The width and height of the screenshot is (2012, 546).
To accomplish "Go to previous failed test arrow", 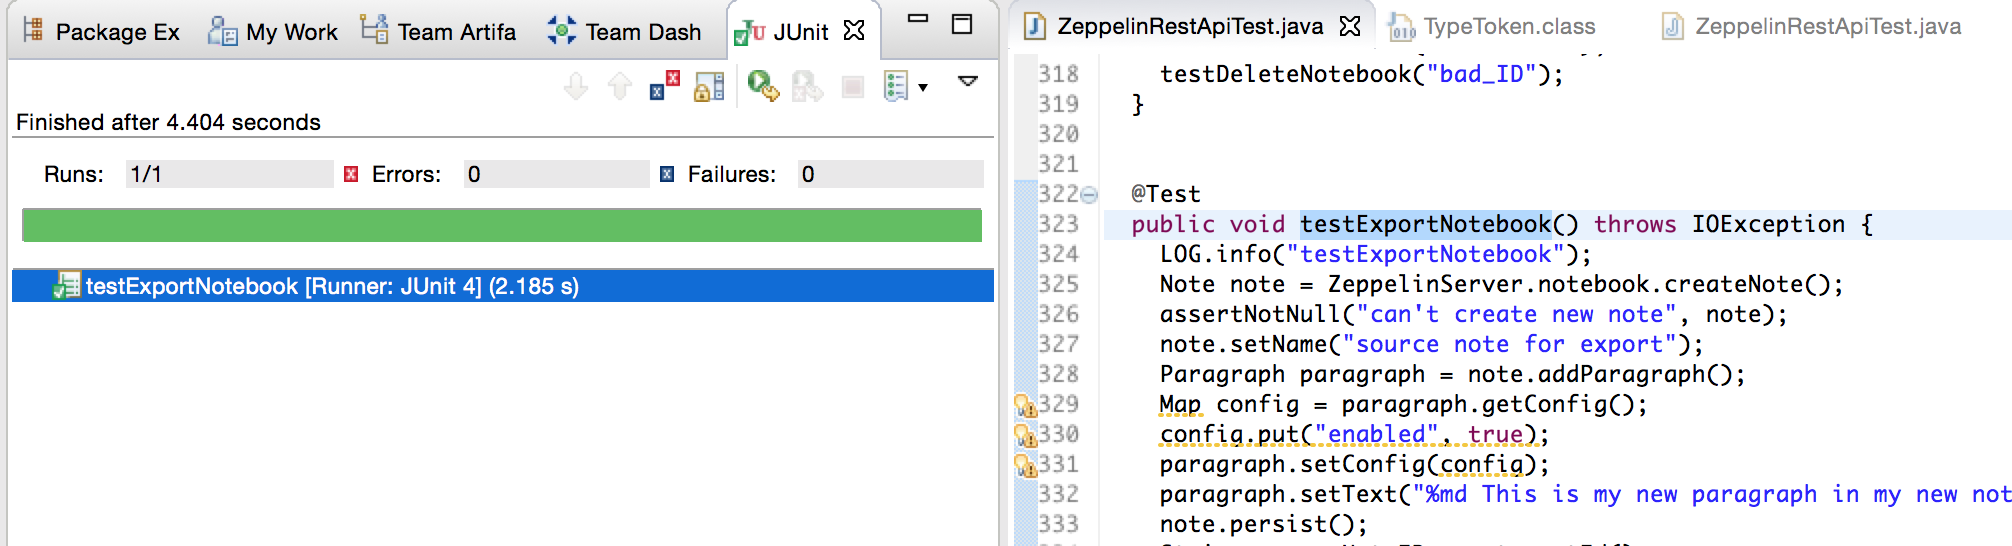I will 620,87.
